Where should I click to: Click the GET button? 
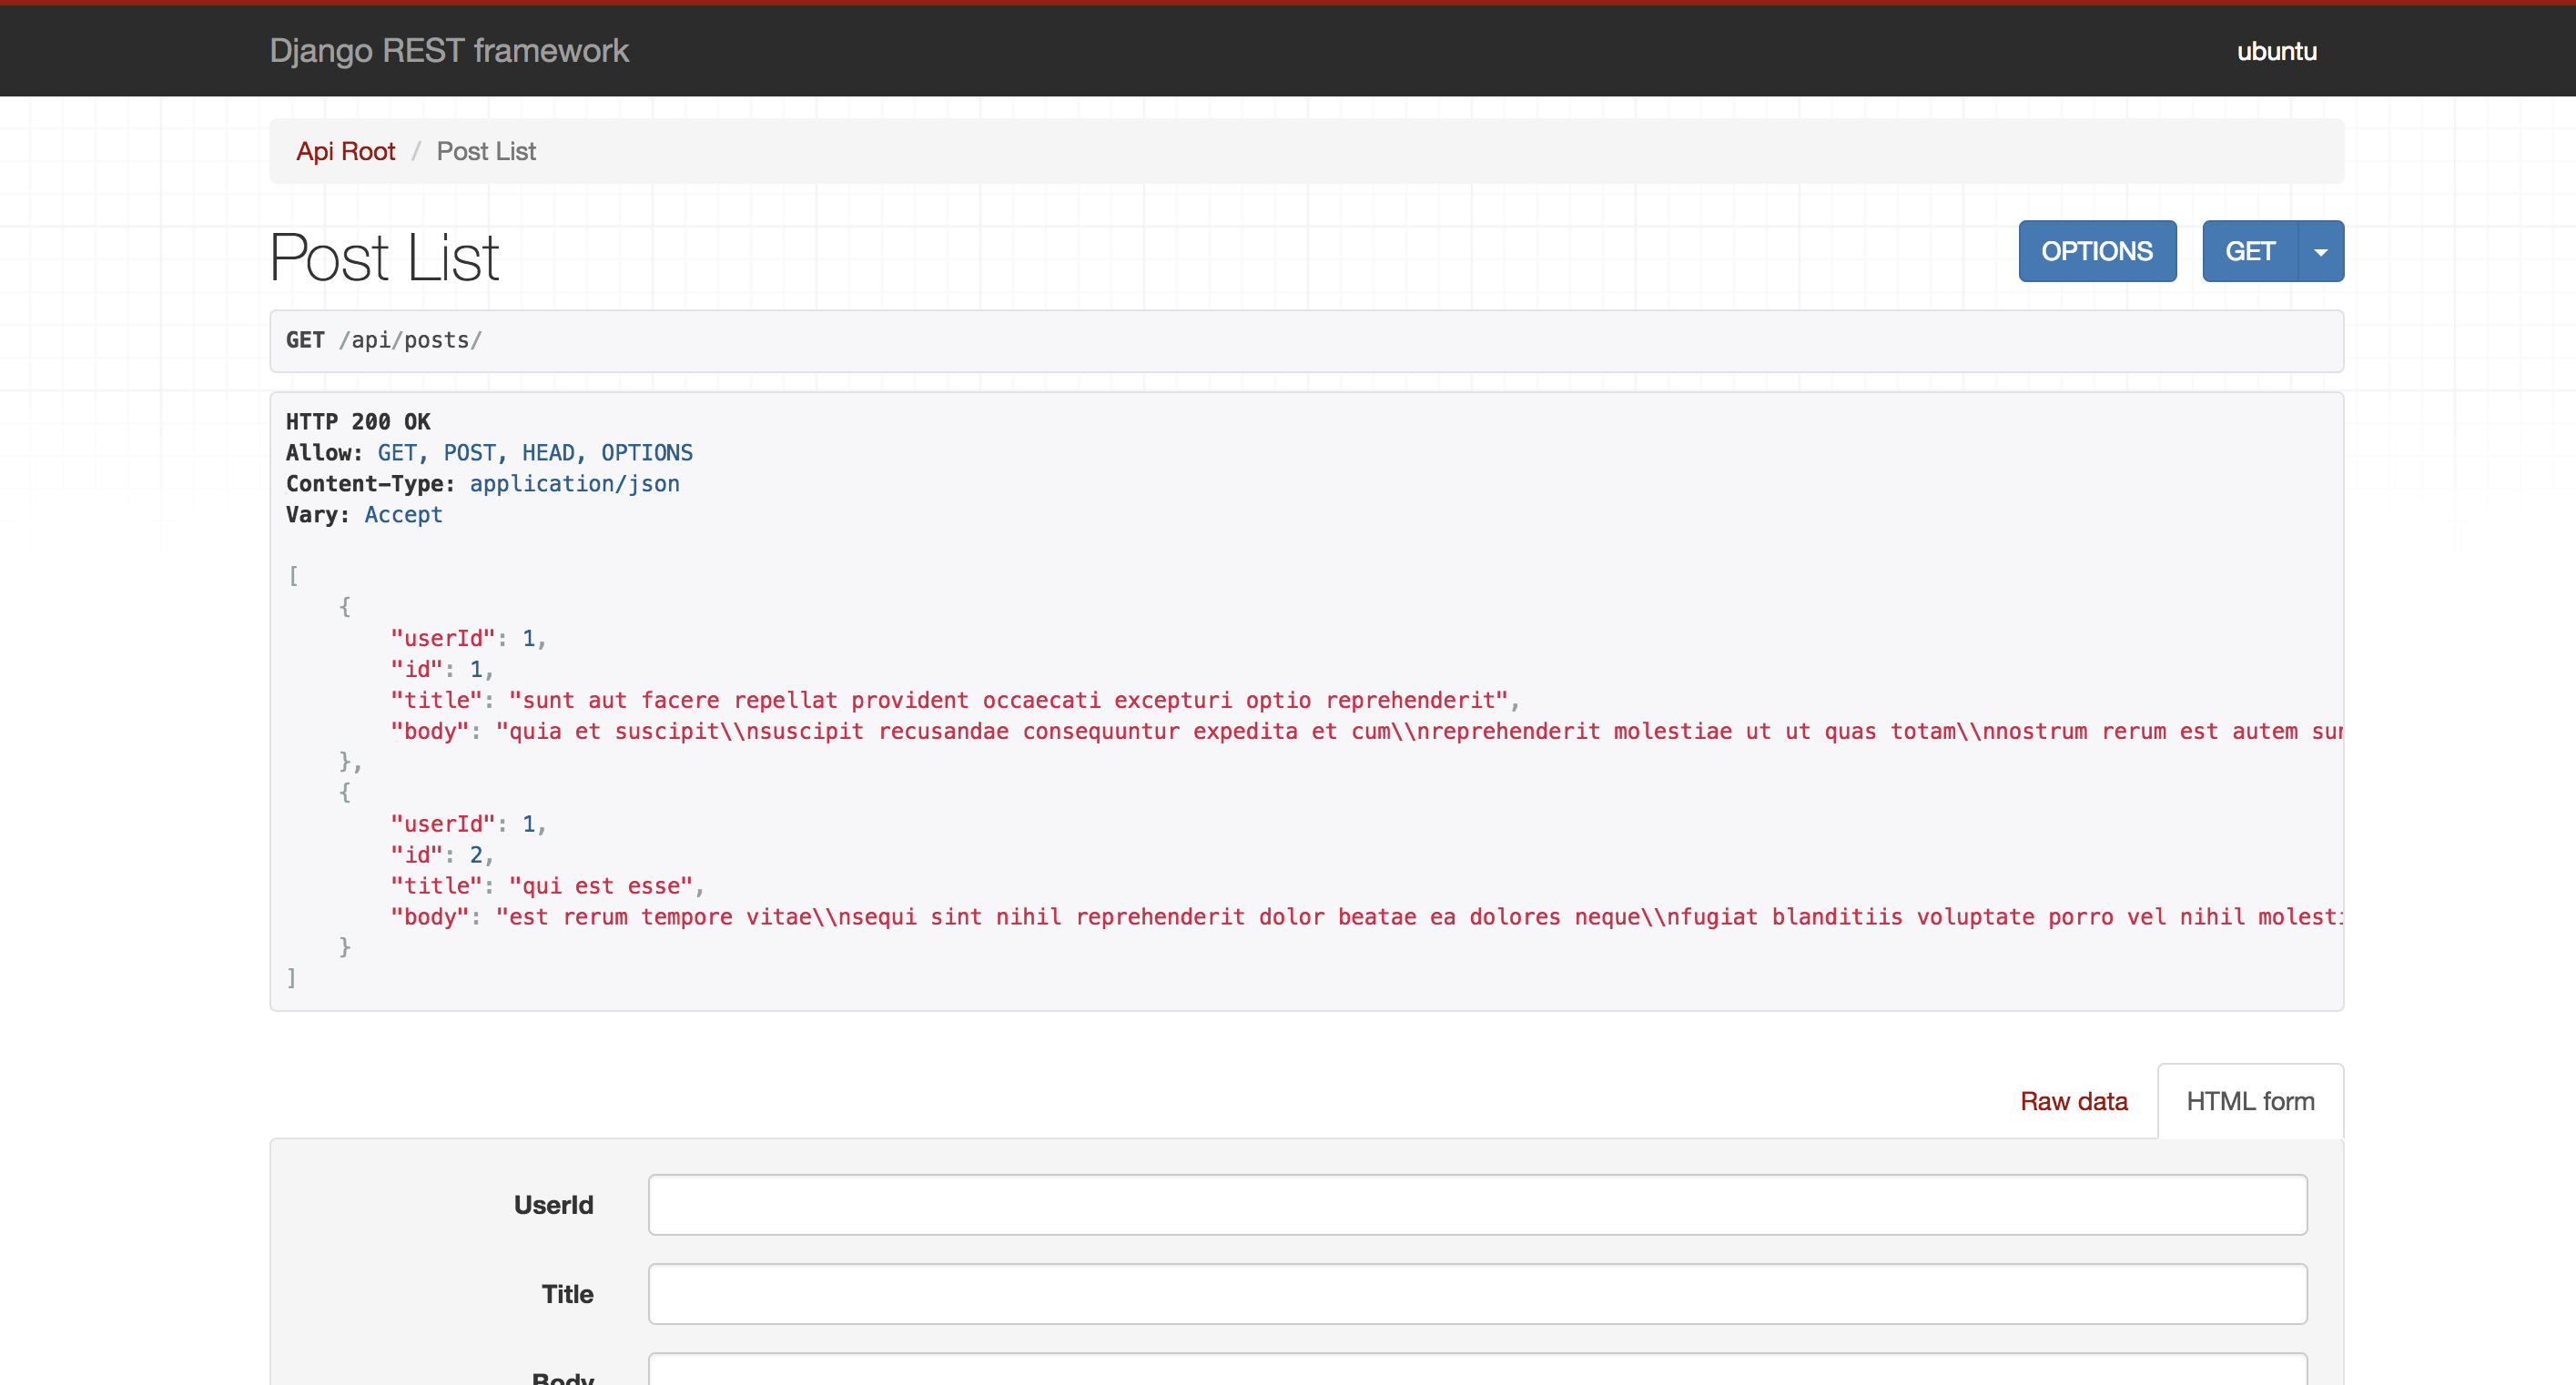(2249, 251)
